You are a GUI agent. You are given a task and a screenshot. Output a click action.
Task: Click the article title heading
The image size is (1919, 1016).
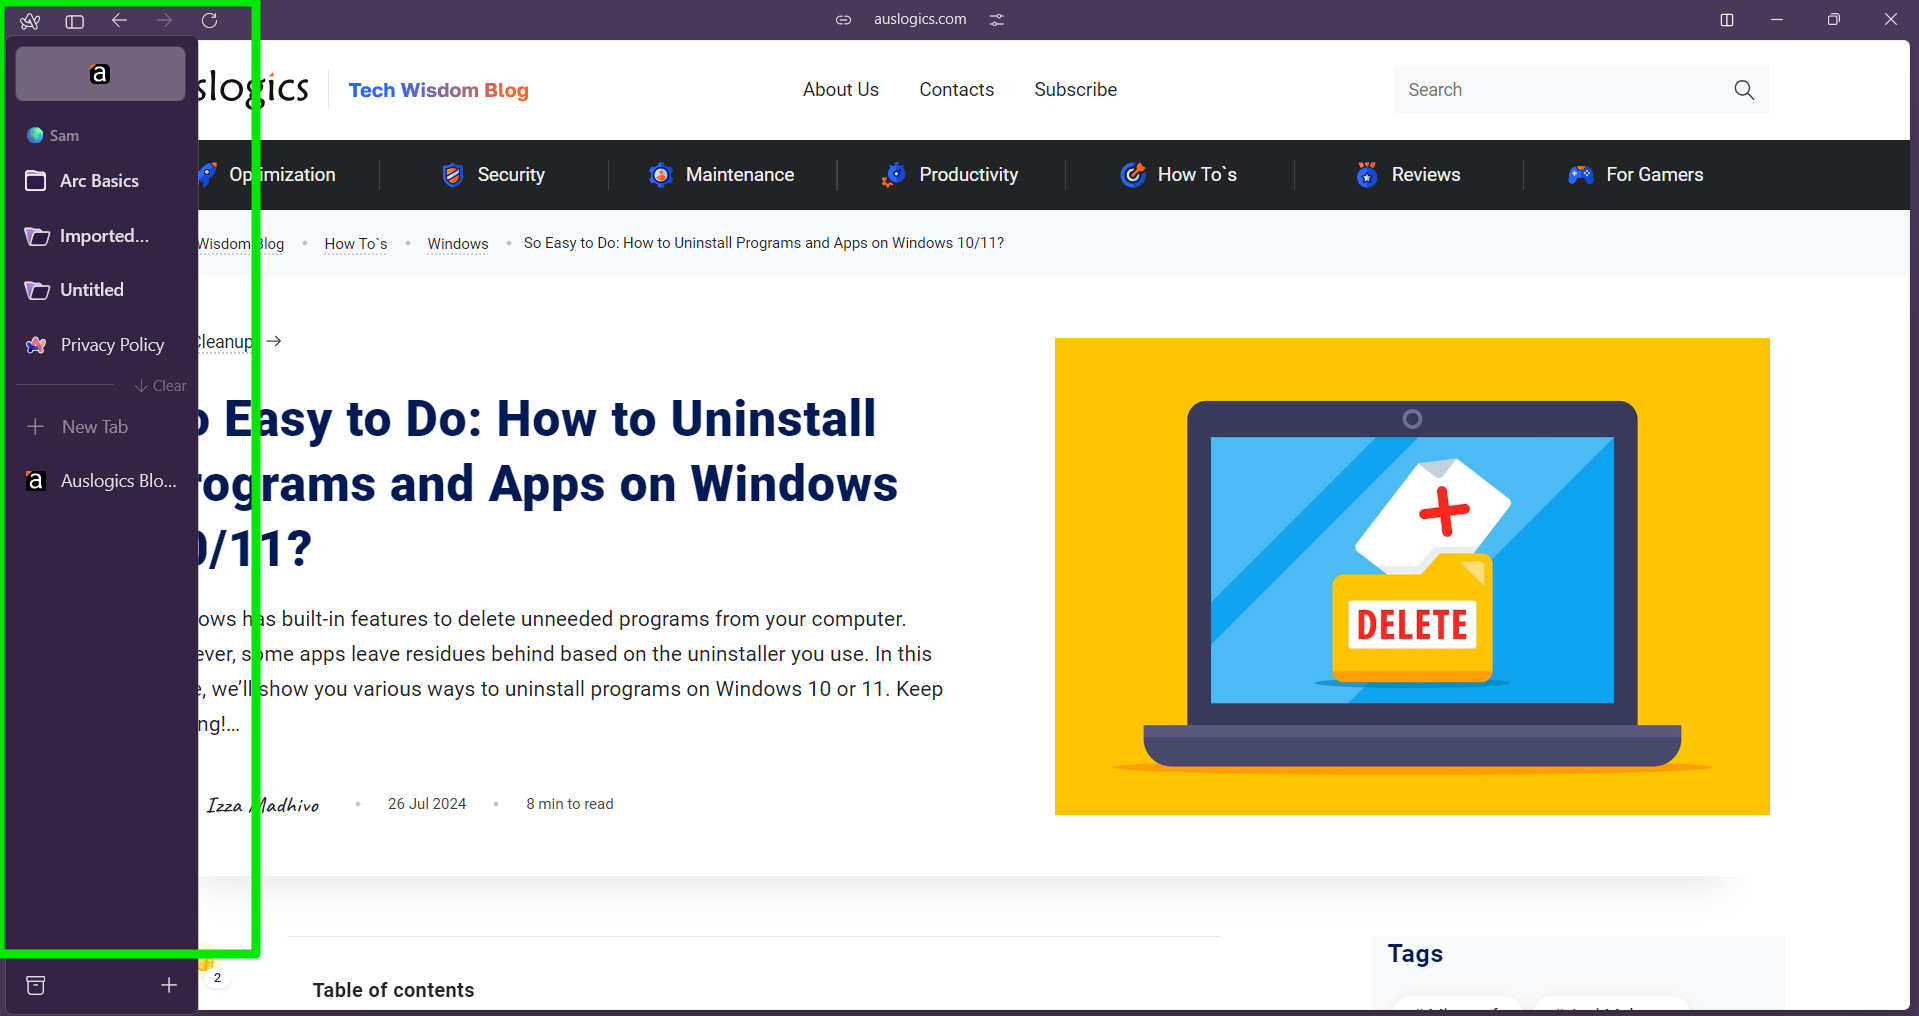click(x=548, y=484)
